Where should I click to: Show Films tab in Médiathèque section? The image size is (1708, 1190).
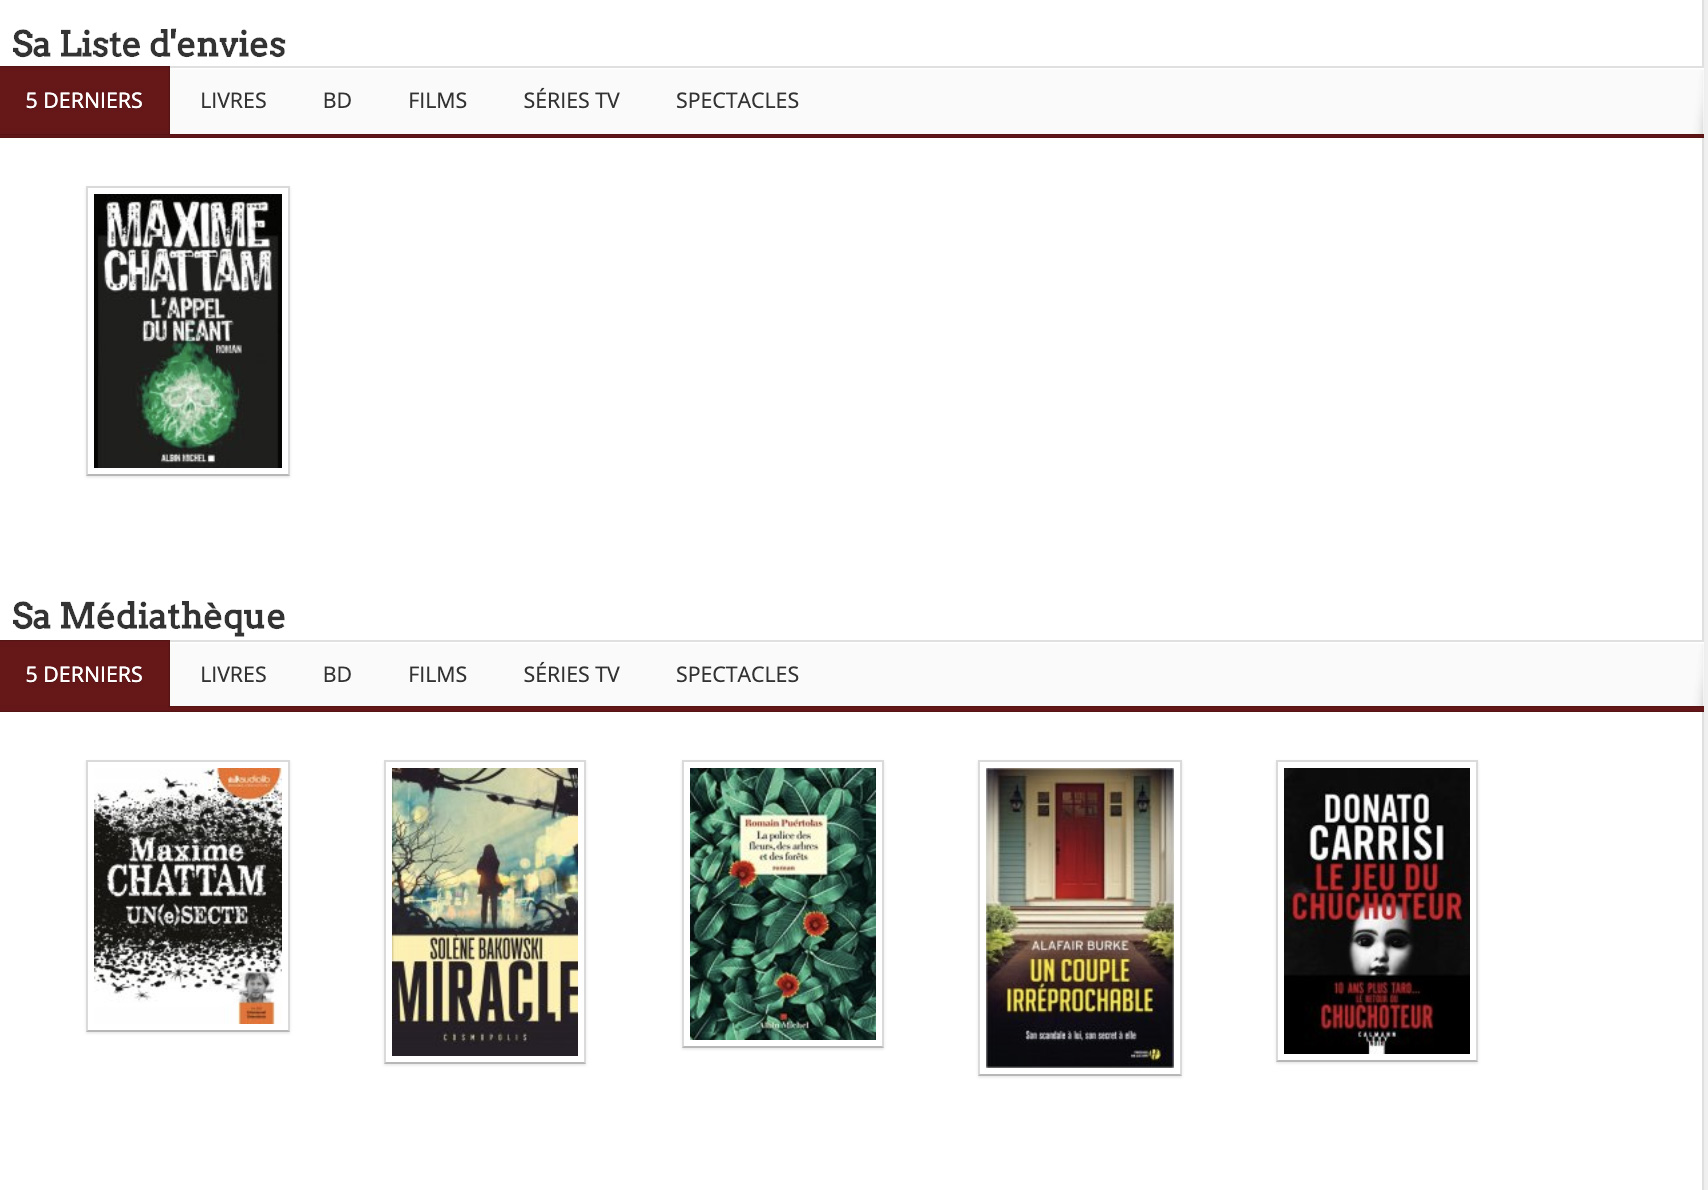(437, 675)
